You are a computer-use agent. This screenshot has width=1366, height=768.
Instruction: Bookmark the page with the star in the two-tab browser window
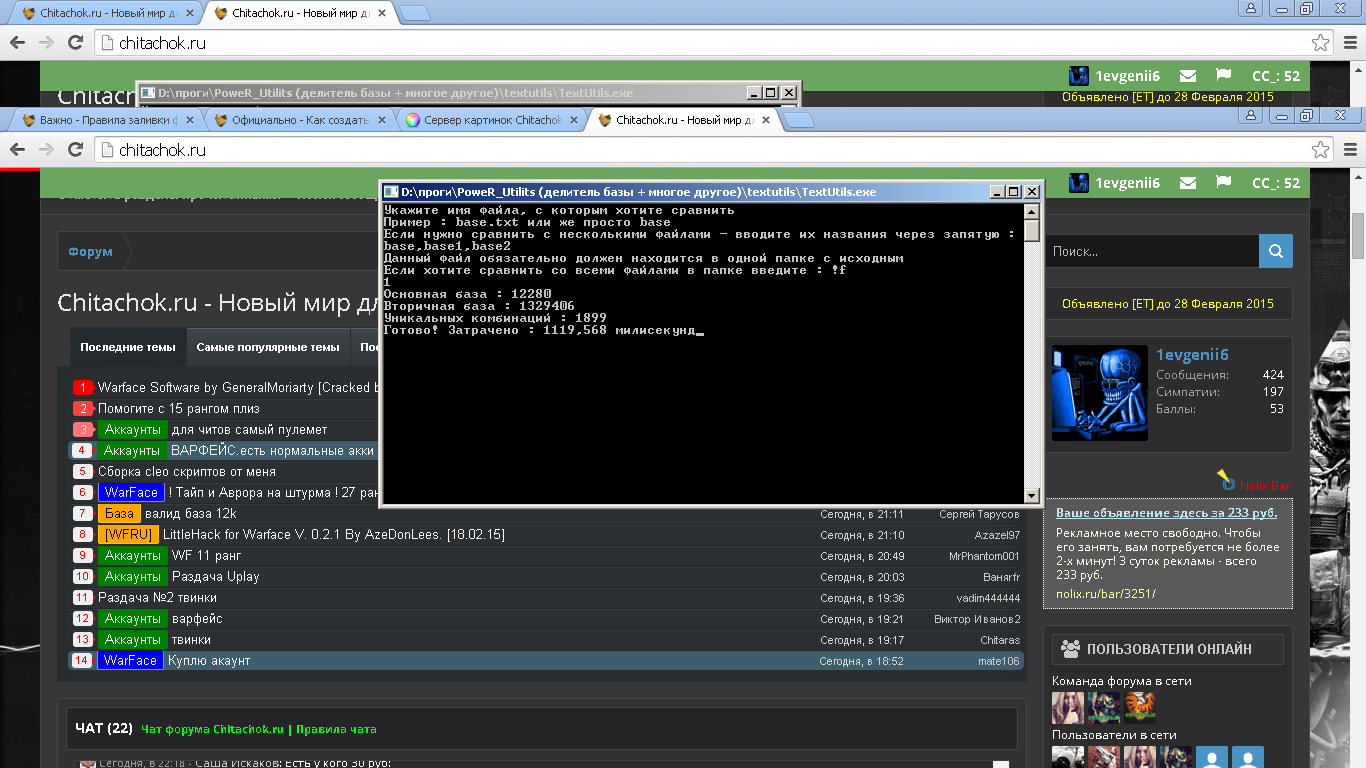point(1321,43)
